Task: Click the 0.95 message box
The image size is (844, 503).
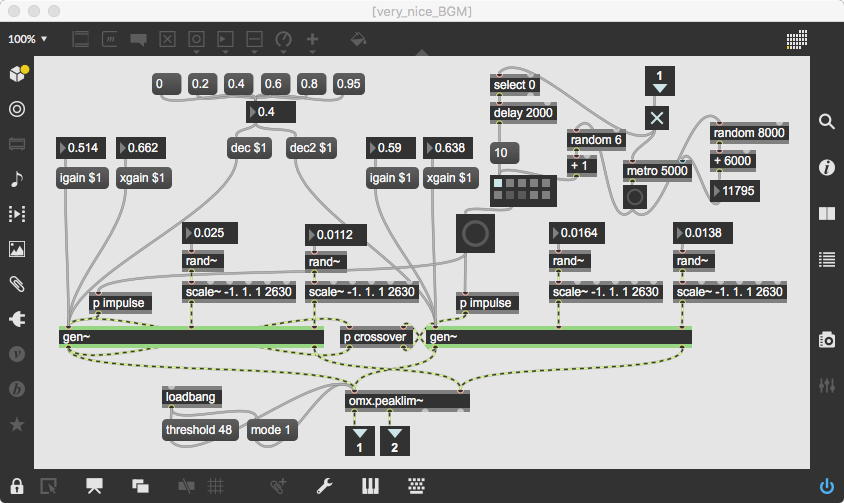Action: click(349, 84)
